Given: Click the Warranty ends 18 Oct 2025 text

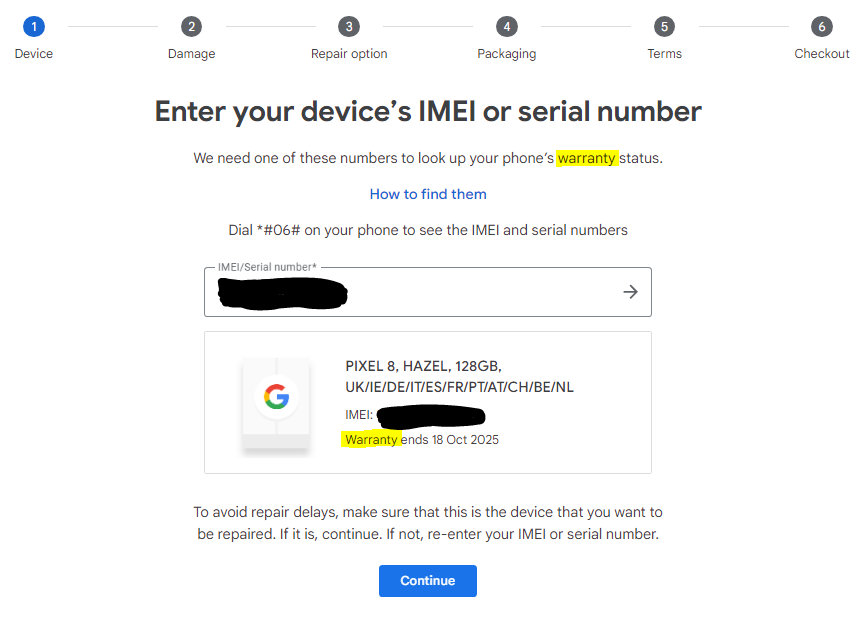Looking at the screenshot, I should [x=422, y=439].
